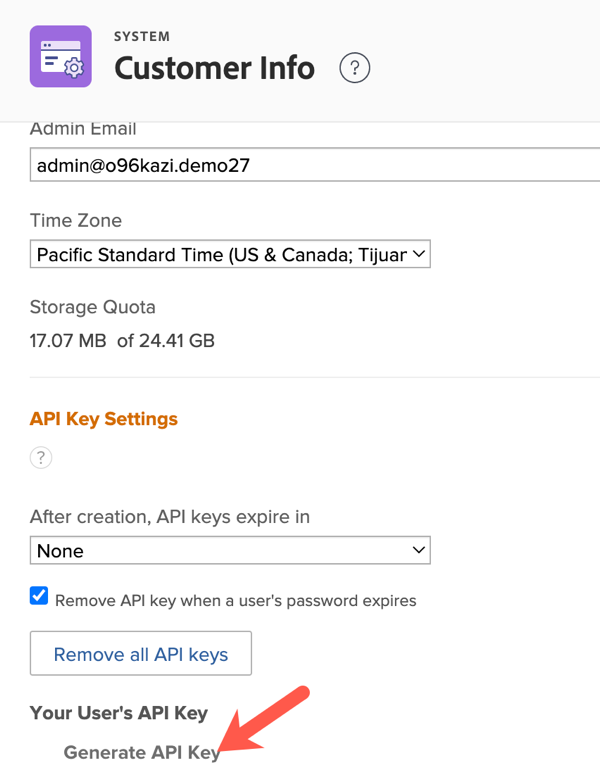Click the purple Customer Info system icon
The height and width of the screenshot is (780, 600).
coord(61,56)
